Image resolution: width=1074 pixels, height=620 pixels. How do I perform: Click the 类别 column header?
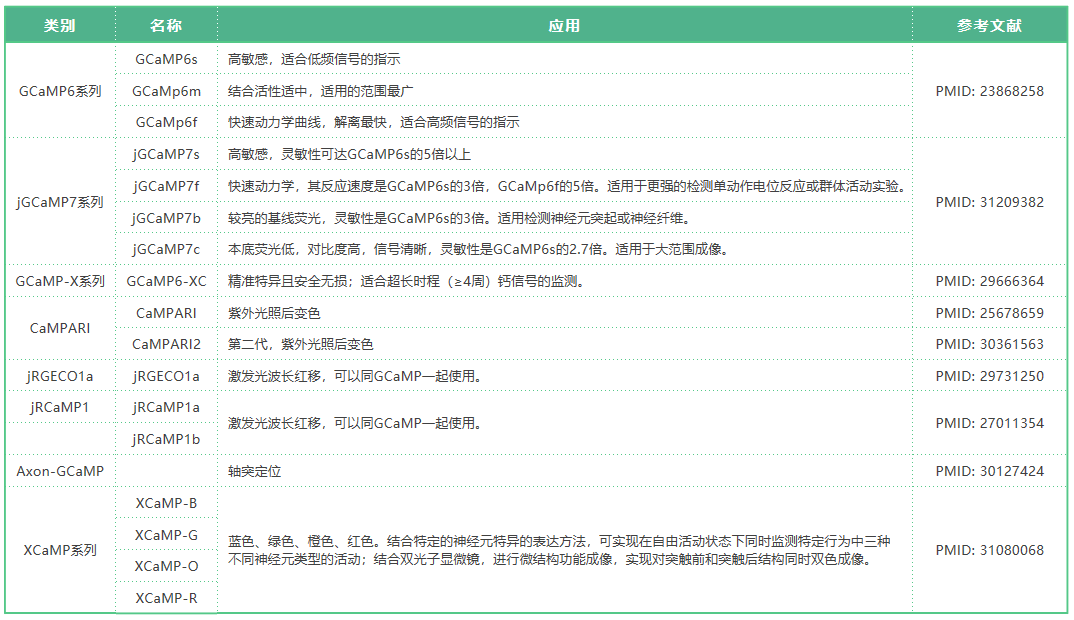coord(60,25)
